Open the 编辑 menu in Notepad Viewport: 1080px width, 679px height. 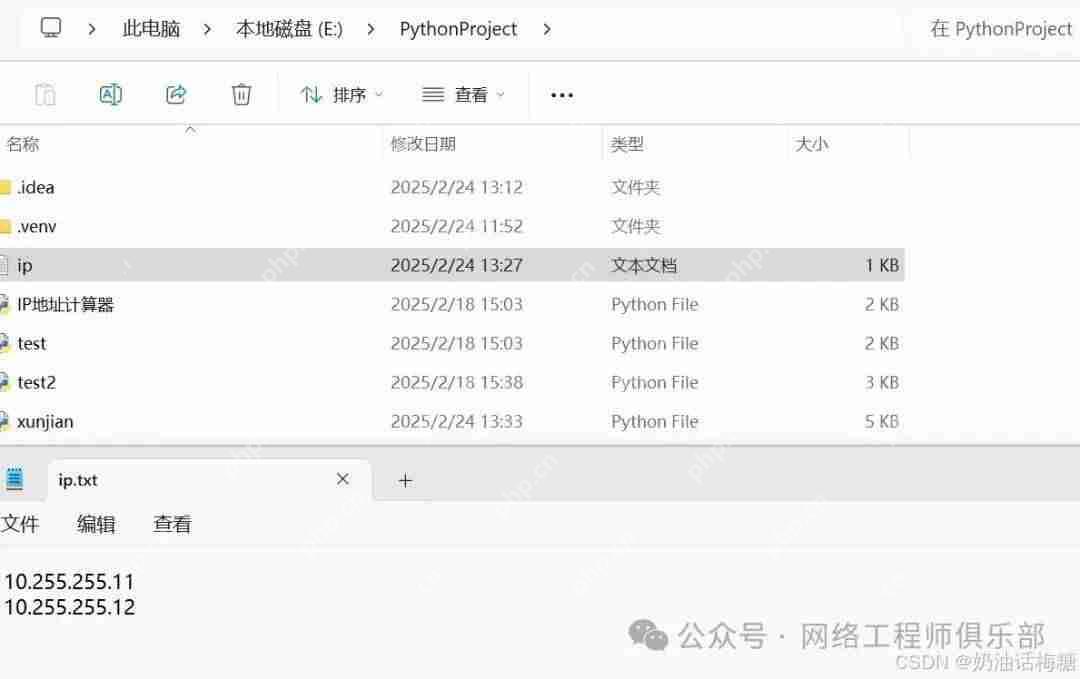[96, 524]
